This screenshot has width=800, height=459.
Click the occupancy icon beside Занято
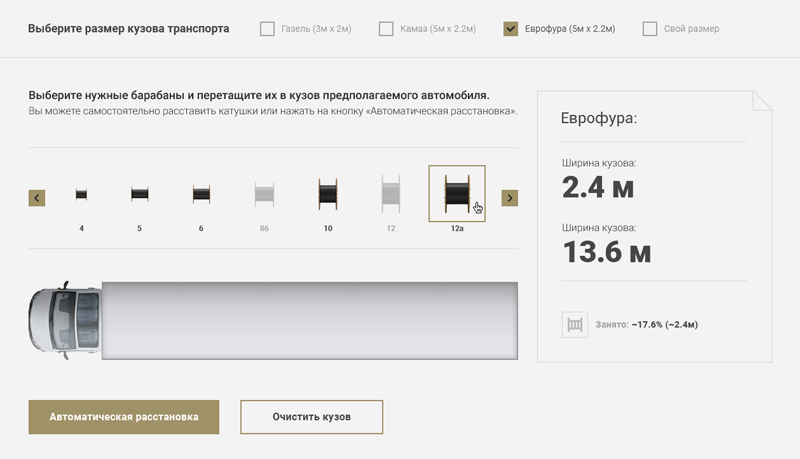coord(575,325)
